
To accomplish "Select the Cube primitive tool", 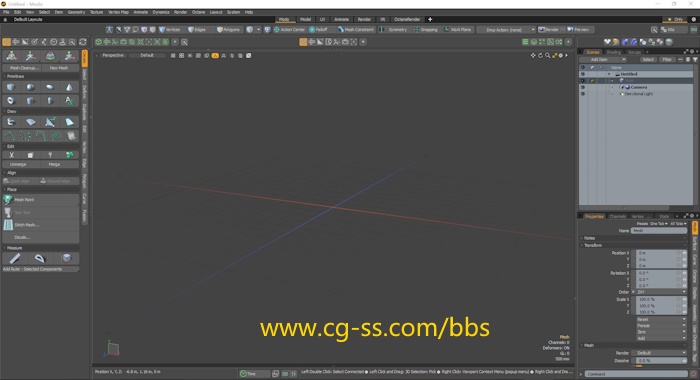I will pyautogui.click(x=11, y=87).
